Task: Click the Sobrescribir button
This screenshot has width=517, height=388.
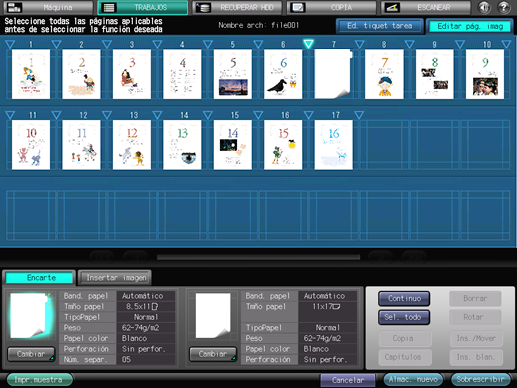Action: 481,379
